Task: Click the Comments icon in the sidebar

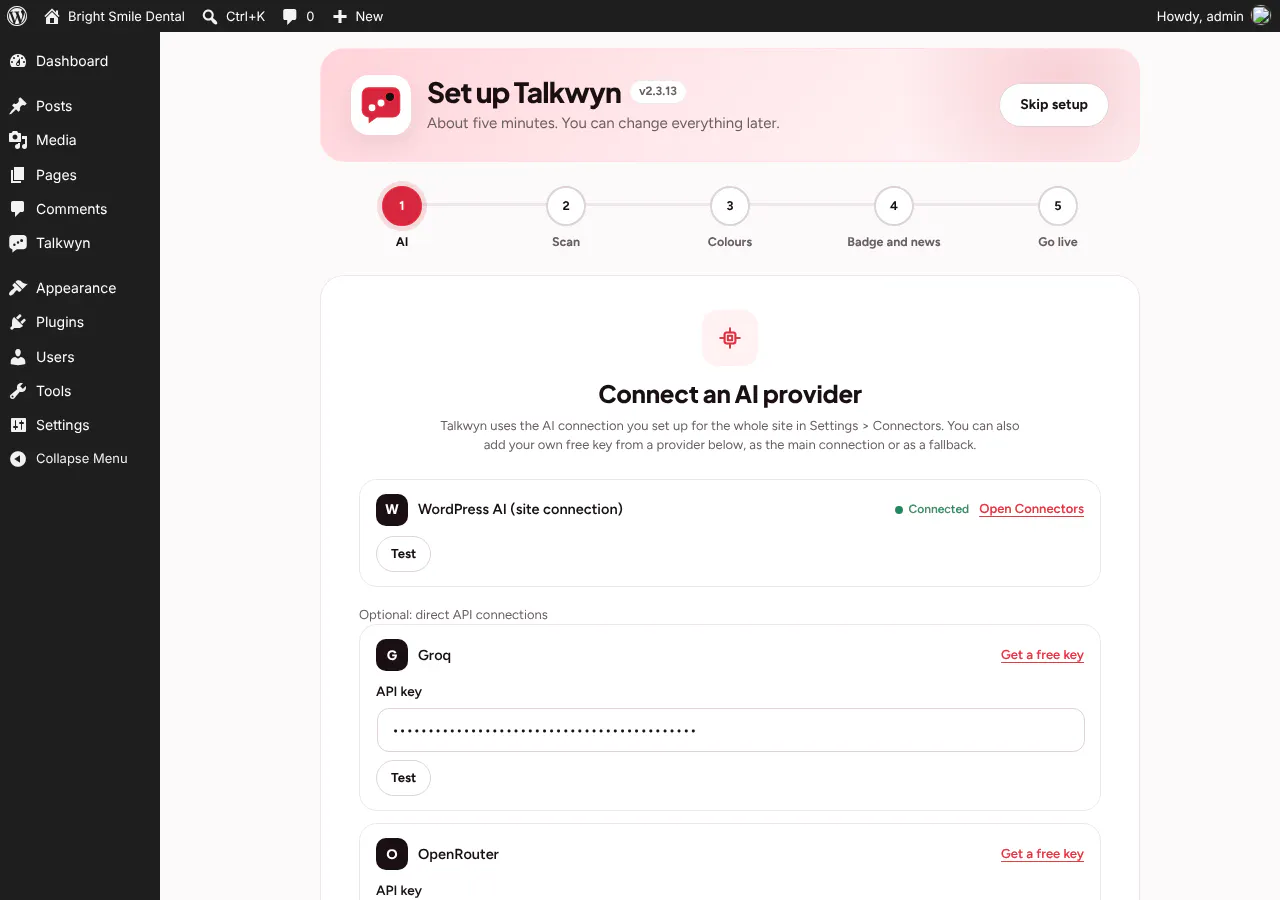Action: (18, 209)
